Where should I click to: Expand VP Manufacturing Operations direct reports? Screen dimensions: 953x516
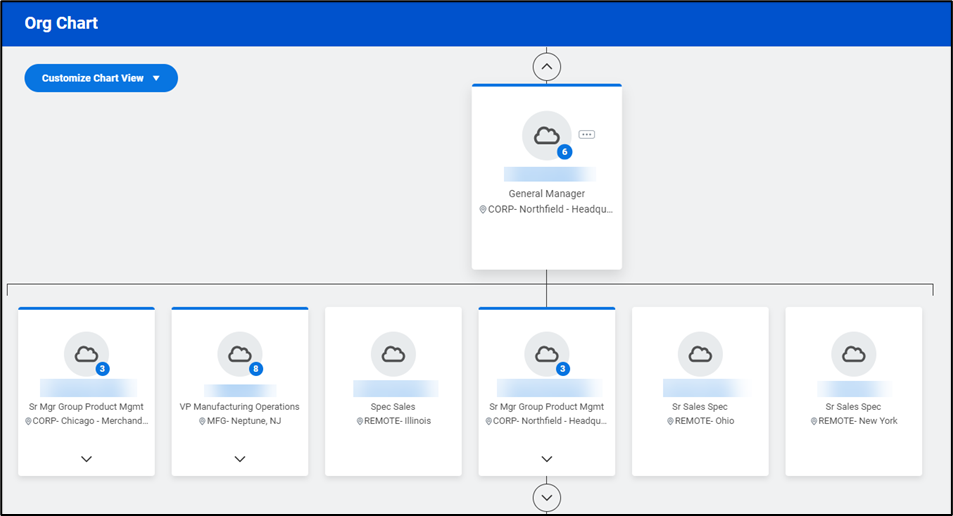tap(239, 459)
